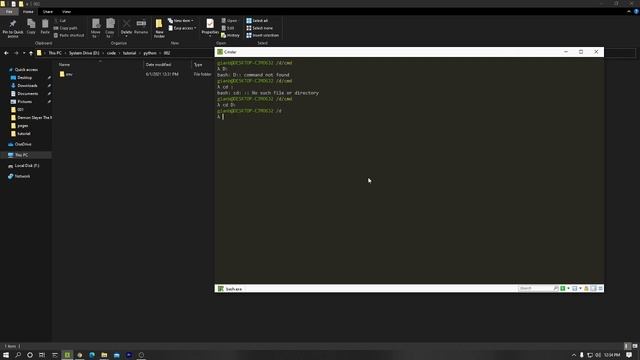Click Select none in the ribbon

pos(259,28)
